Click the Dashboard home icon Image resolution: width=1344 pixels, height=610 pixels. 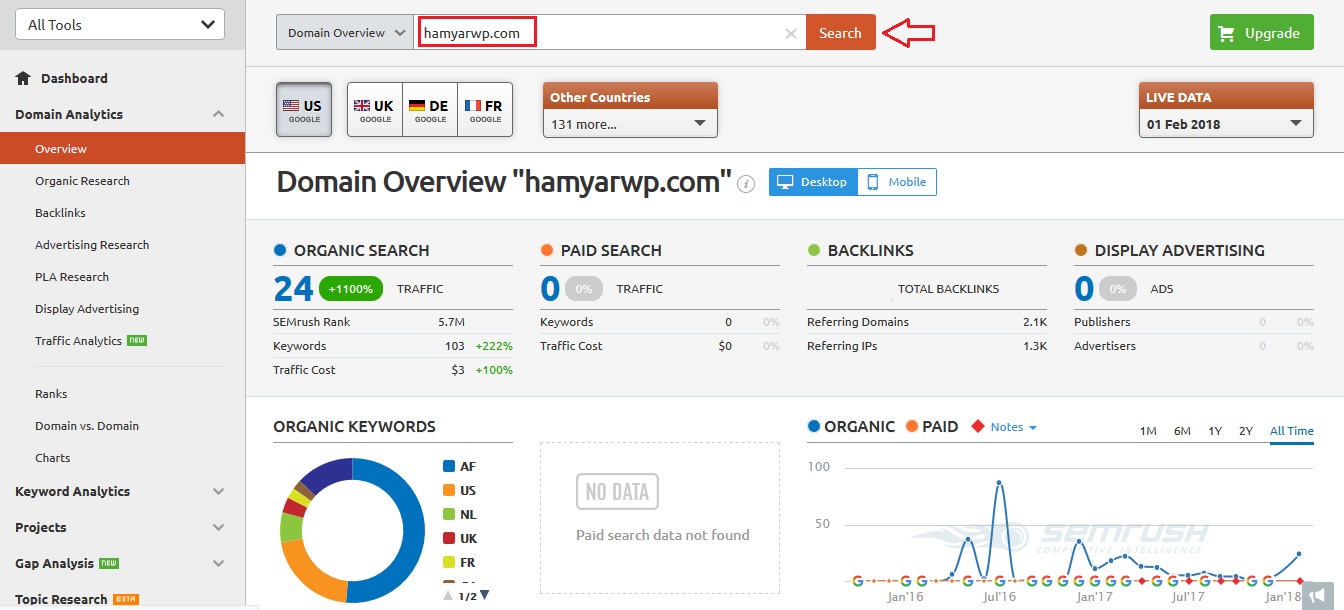[23, 78]
